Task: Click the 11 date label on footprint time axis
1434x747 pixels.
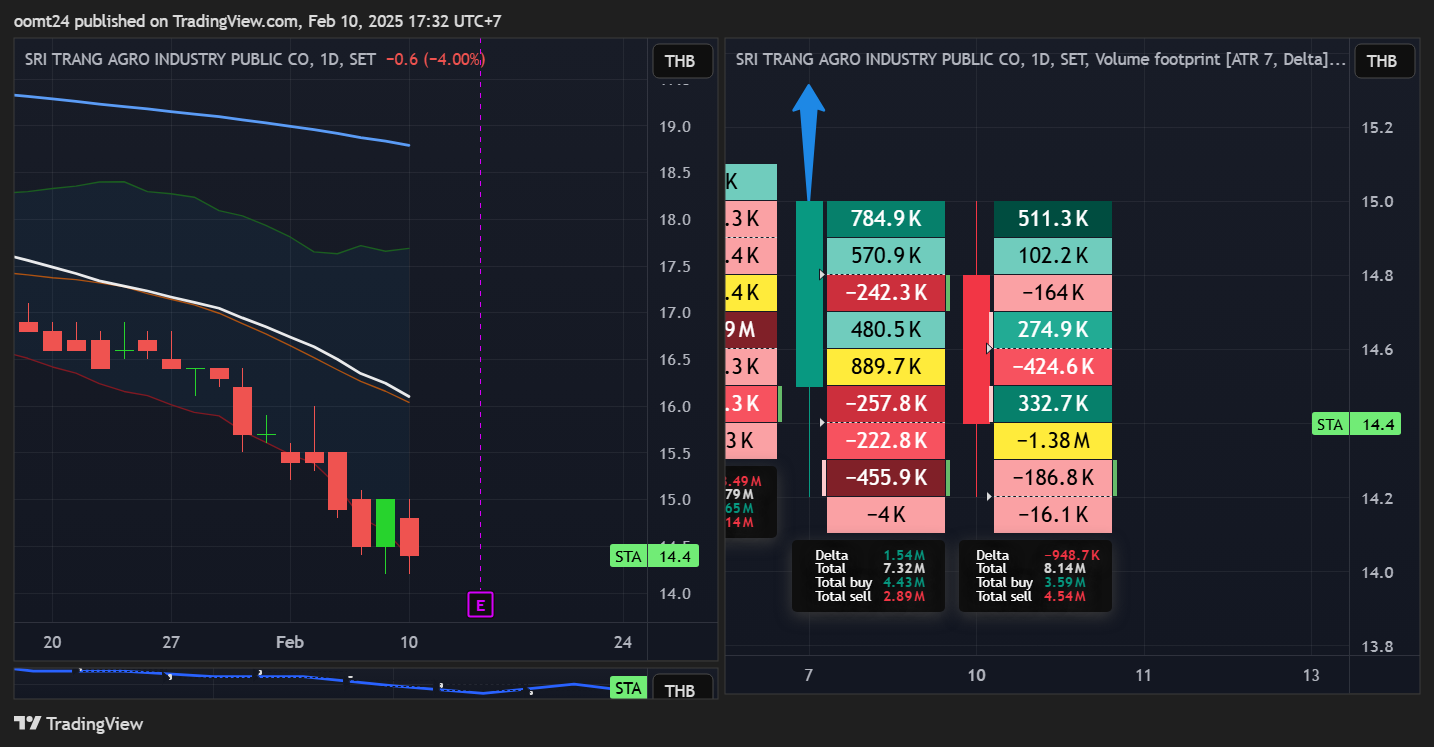Action: click(x=1143, y=675)
